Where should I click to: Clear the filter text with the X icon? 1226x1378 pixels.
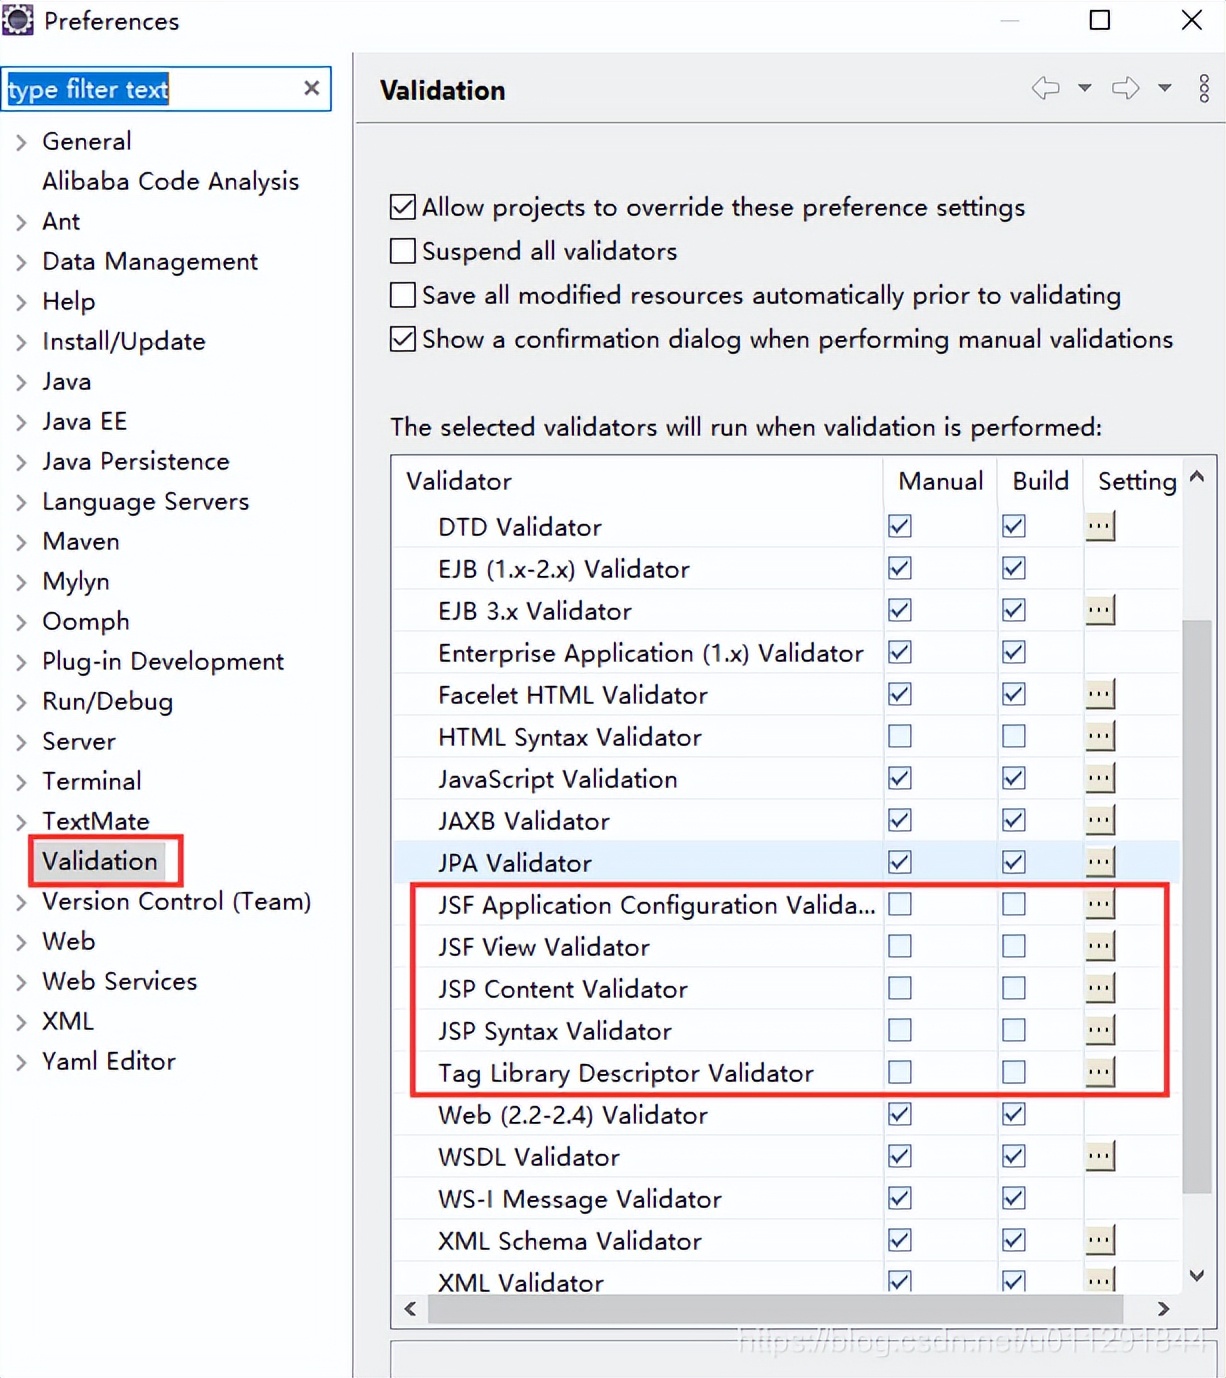(x=311, y=88)
